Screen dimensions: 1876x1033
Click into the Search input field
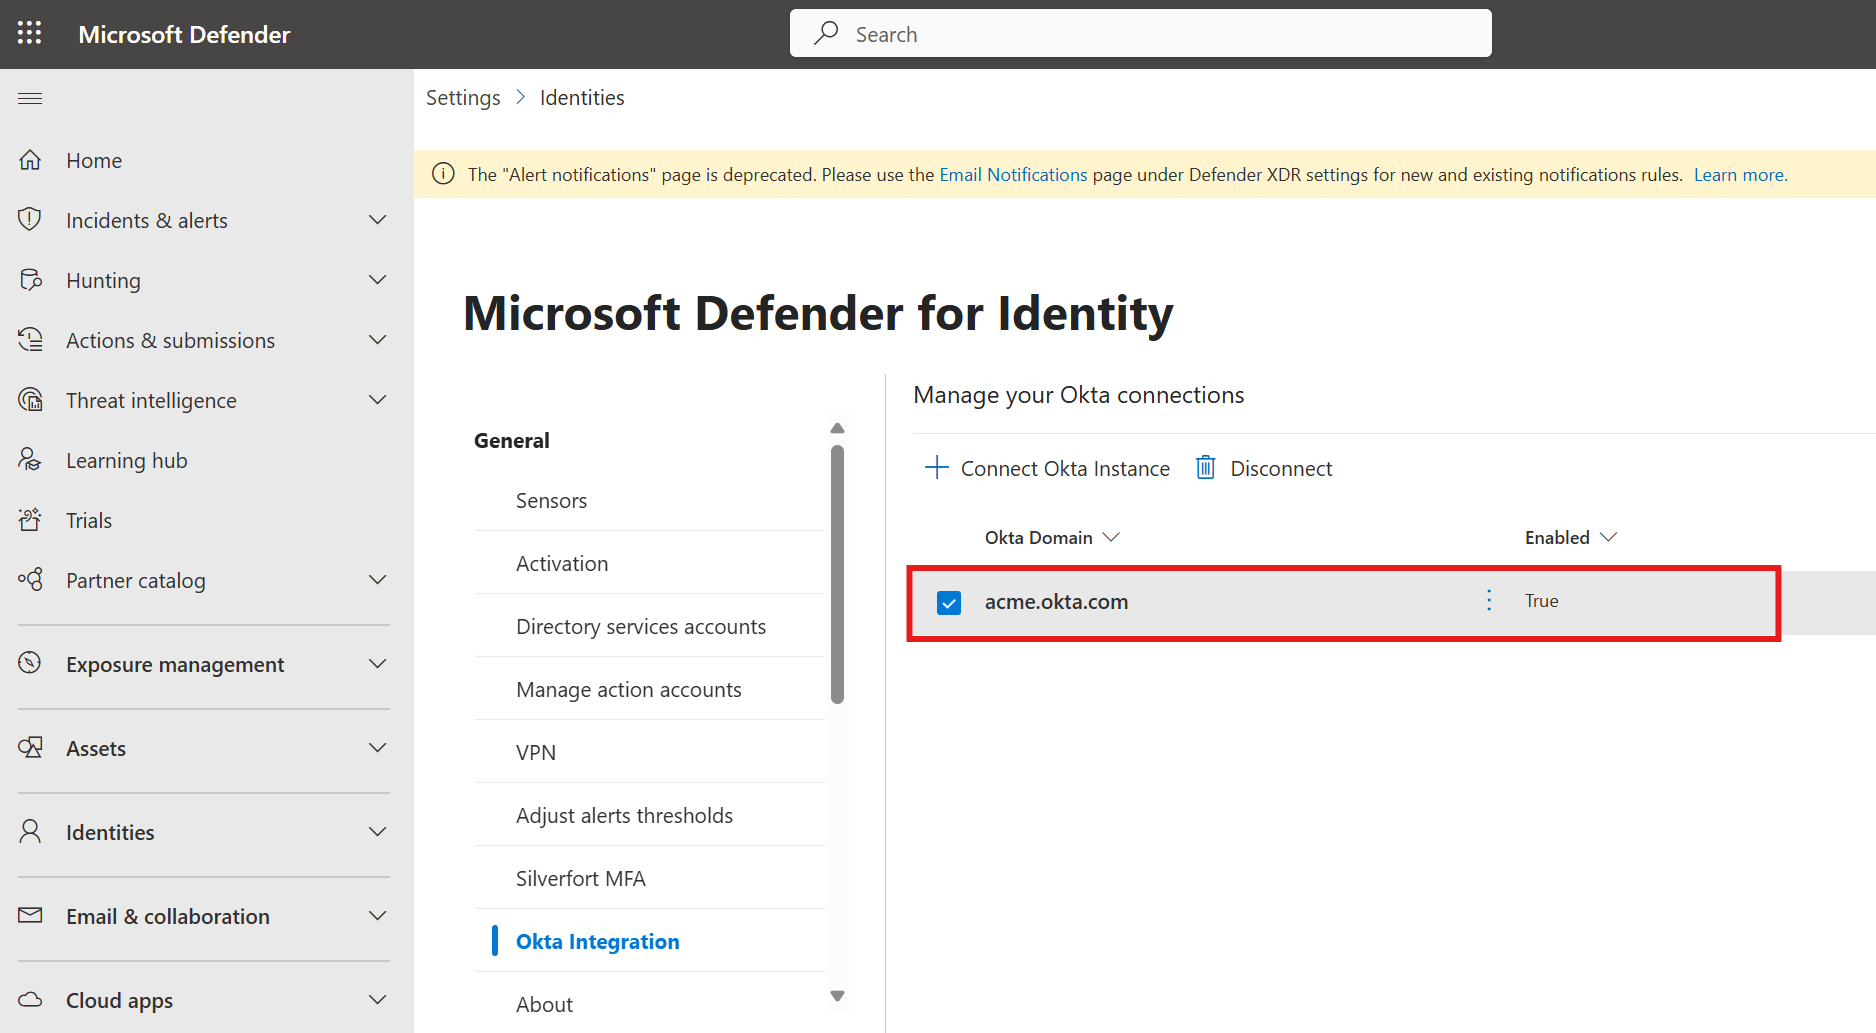[1140, 33]
